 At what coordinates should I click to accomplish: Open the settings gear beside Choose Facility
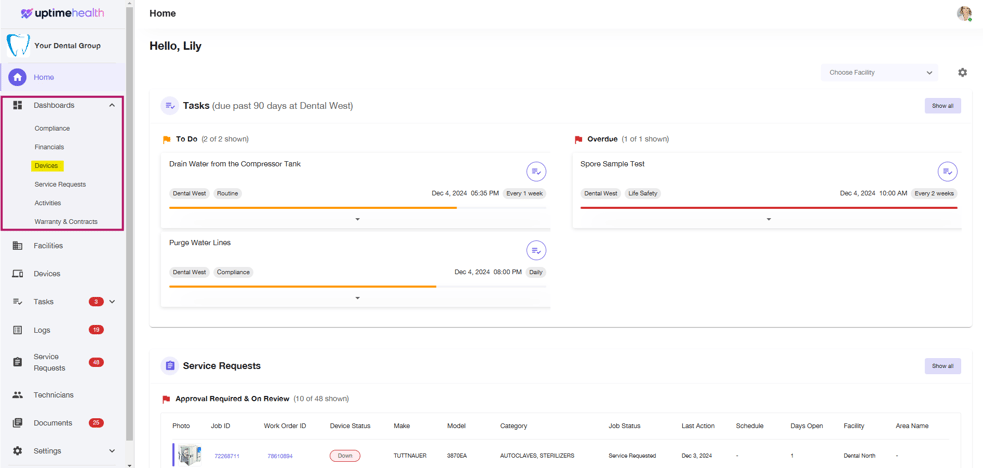tap(962, 73)
